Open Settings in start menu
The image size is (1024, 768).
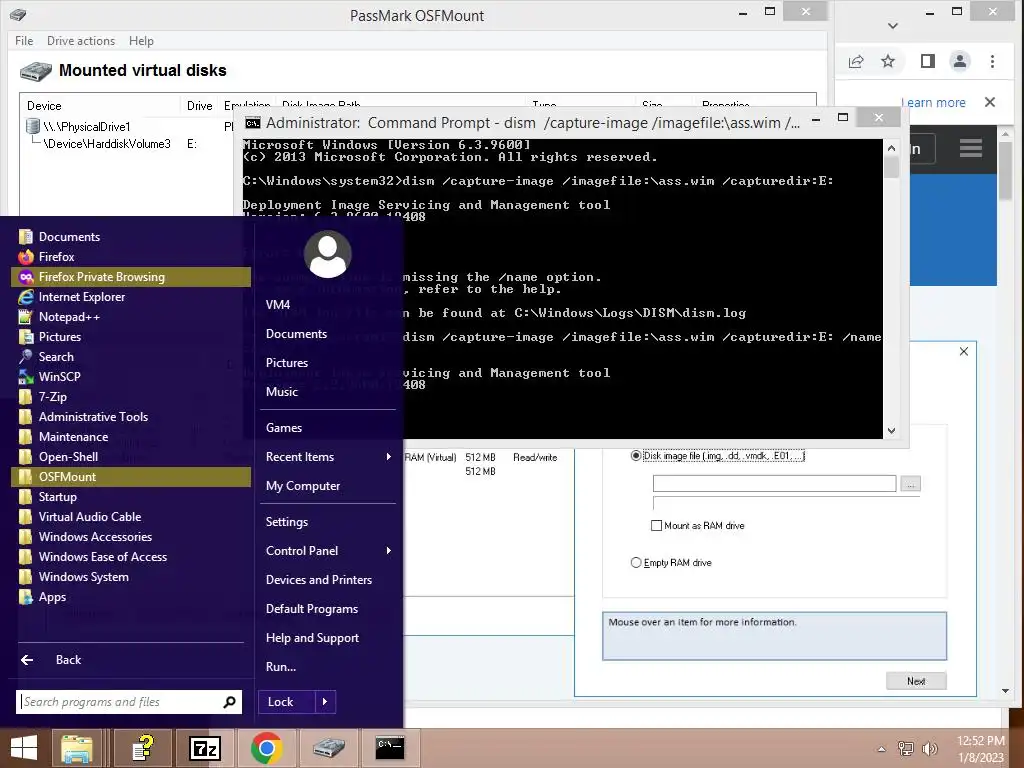tap(287, 522)
